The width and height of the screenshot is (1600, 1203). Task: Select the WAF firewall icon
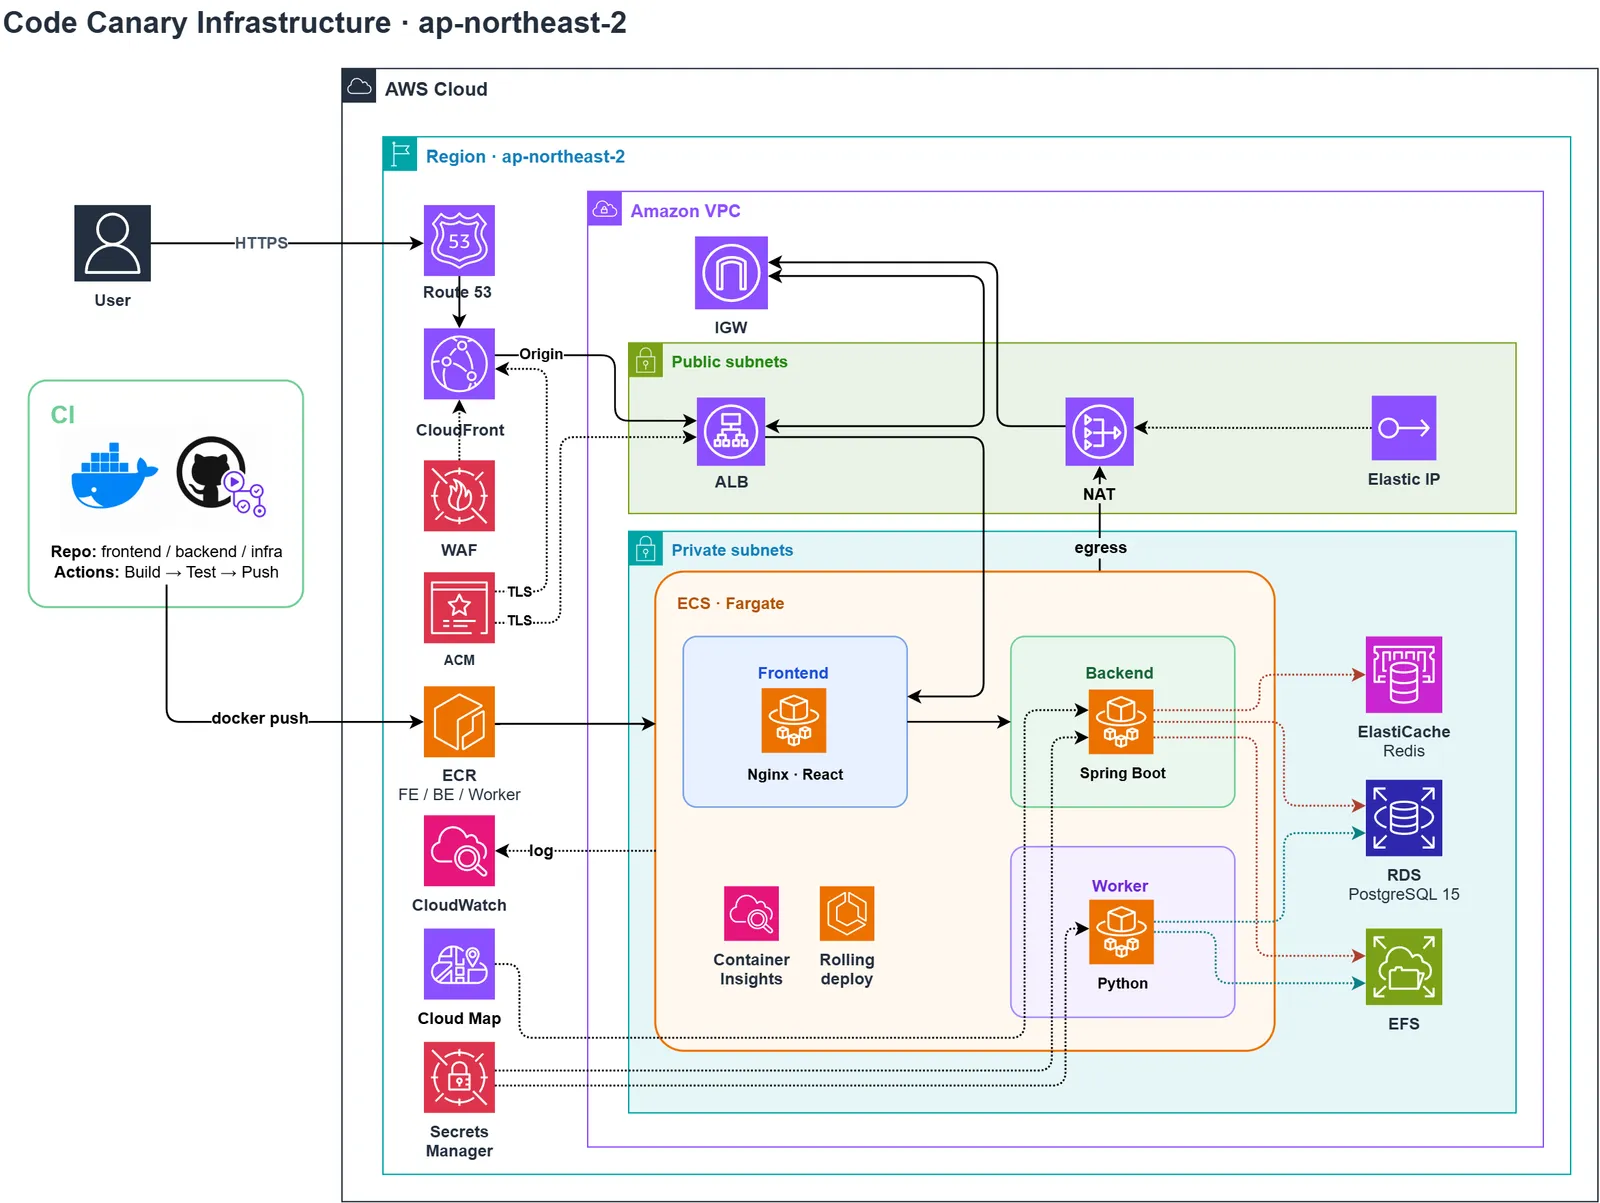pos(459,496)
